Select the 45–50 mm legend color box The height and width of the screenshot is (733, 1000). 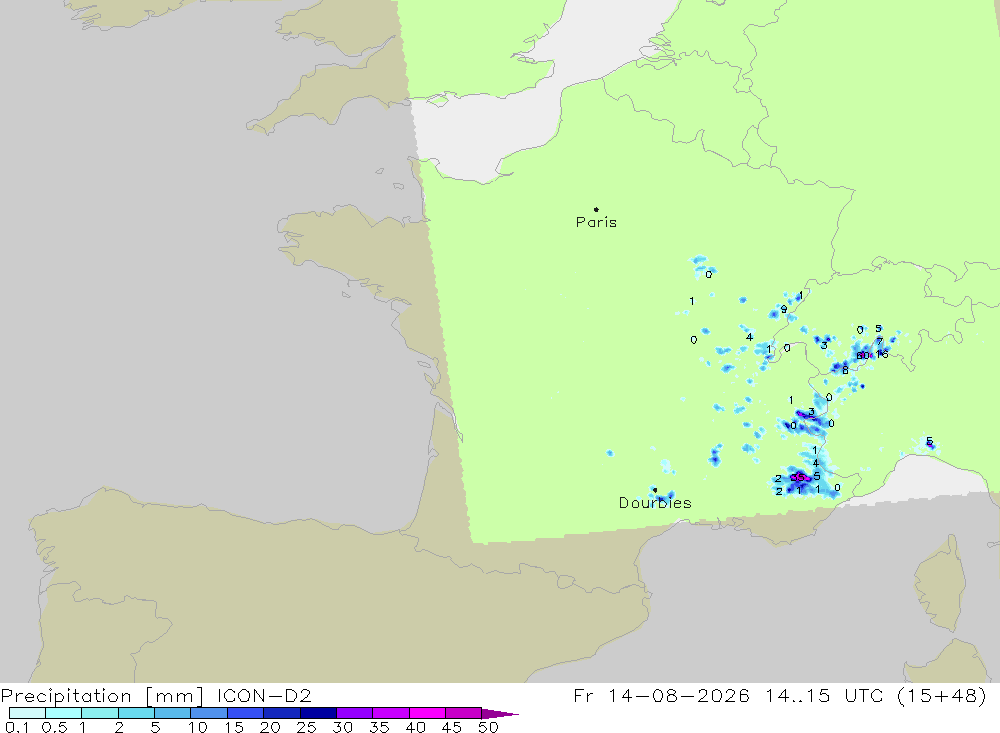click(464, 713)
